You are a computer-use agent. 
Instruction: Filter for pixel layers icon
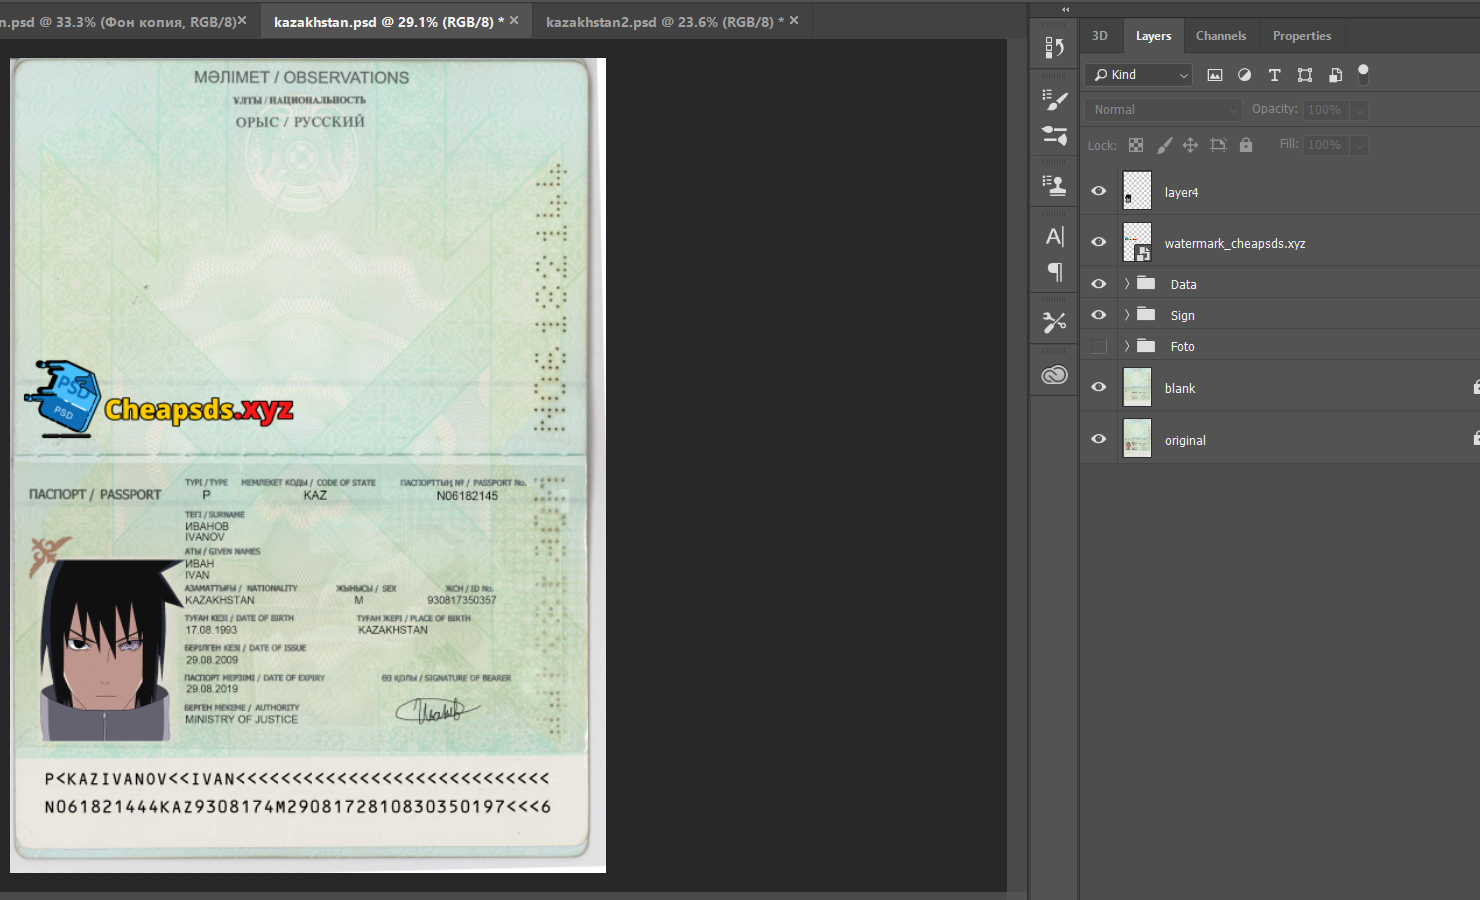[1215, 75]
